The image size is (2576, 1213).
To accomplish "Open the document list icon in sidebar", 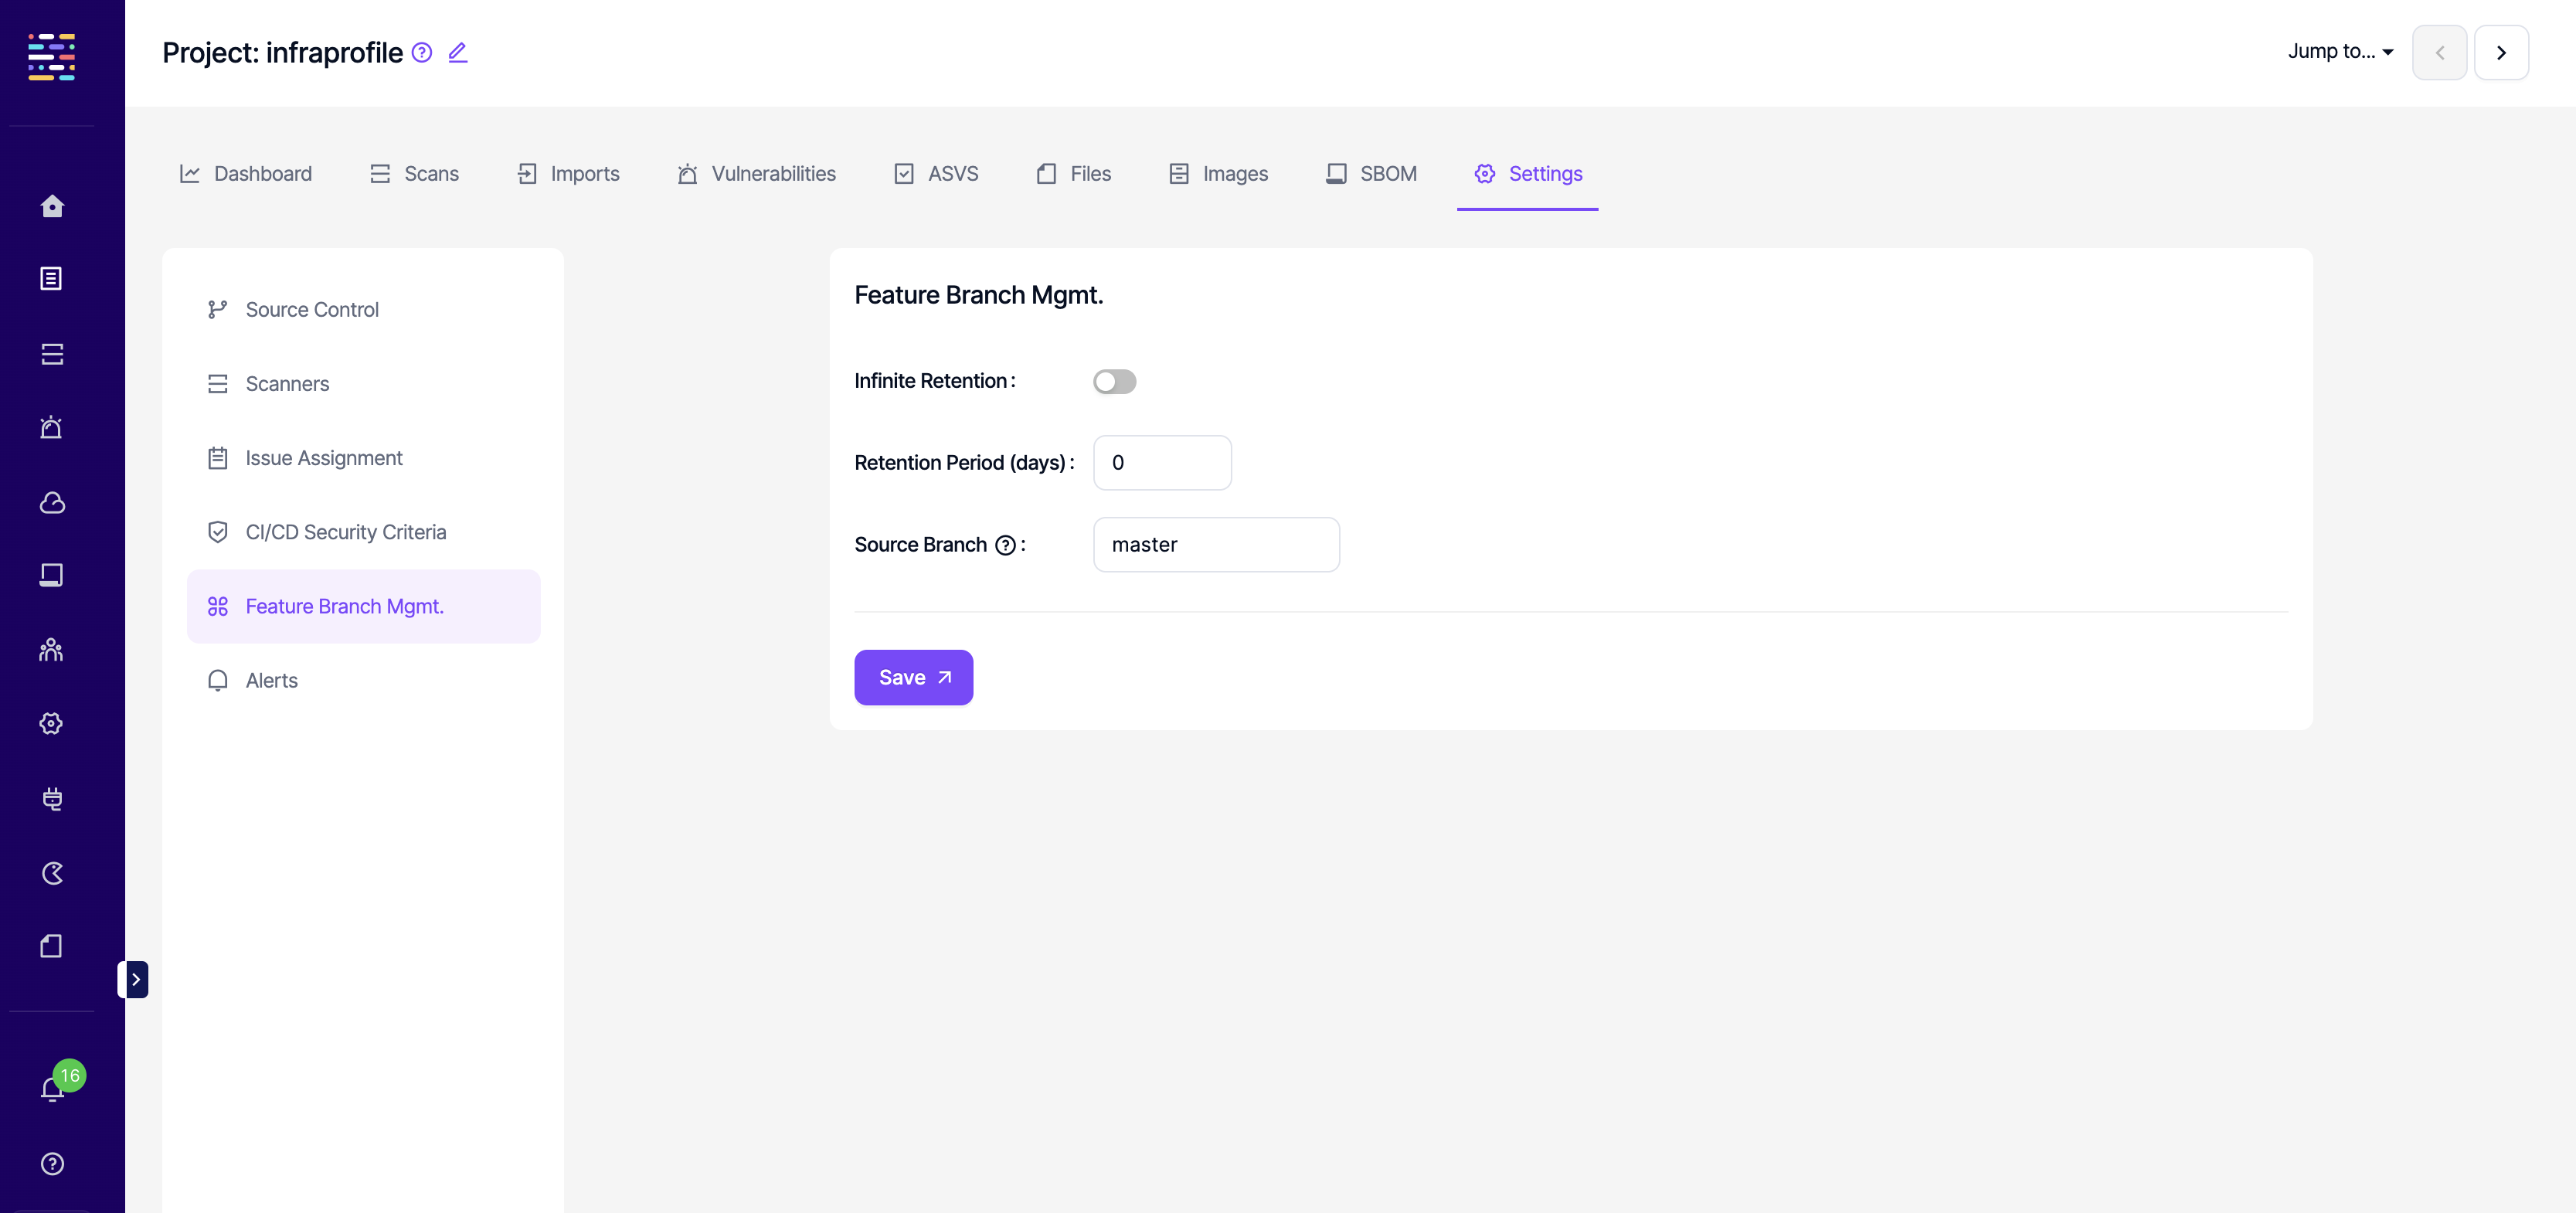I will [x=52, y=279].
